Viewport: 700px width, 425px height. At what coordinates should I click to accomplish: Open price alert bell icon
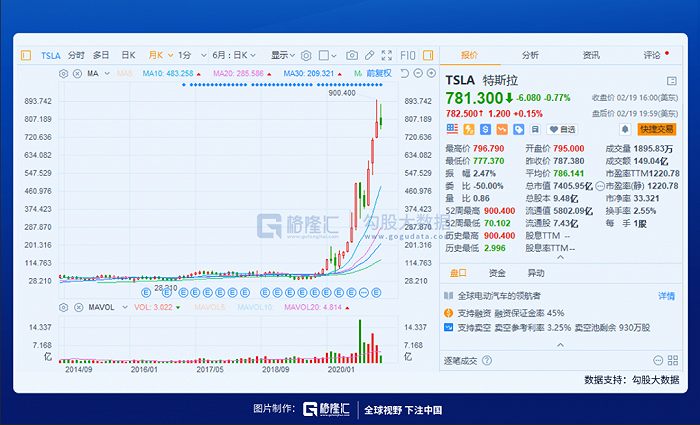(625, 129)
